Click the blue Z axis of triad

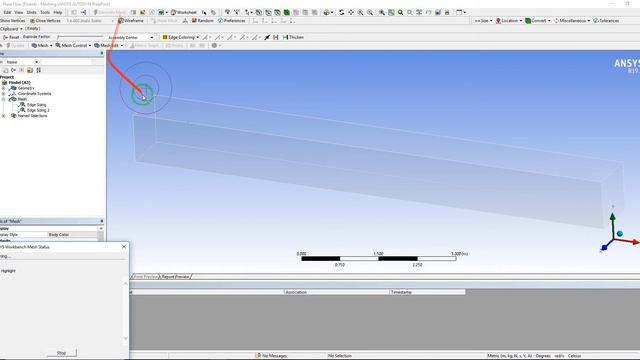click(x=604, y=247)
